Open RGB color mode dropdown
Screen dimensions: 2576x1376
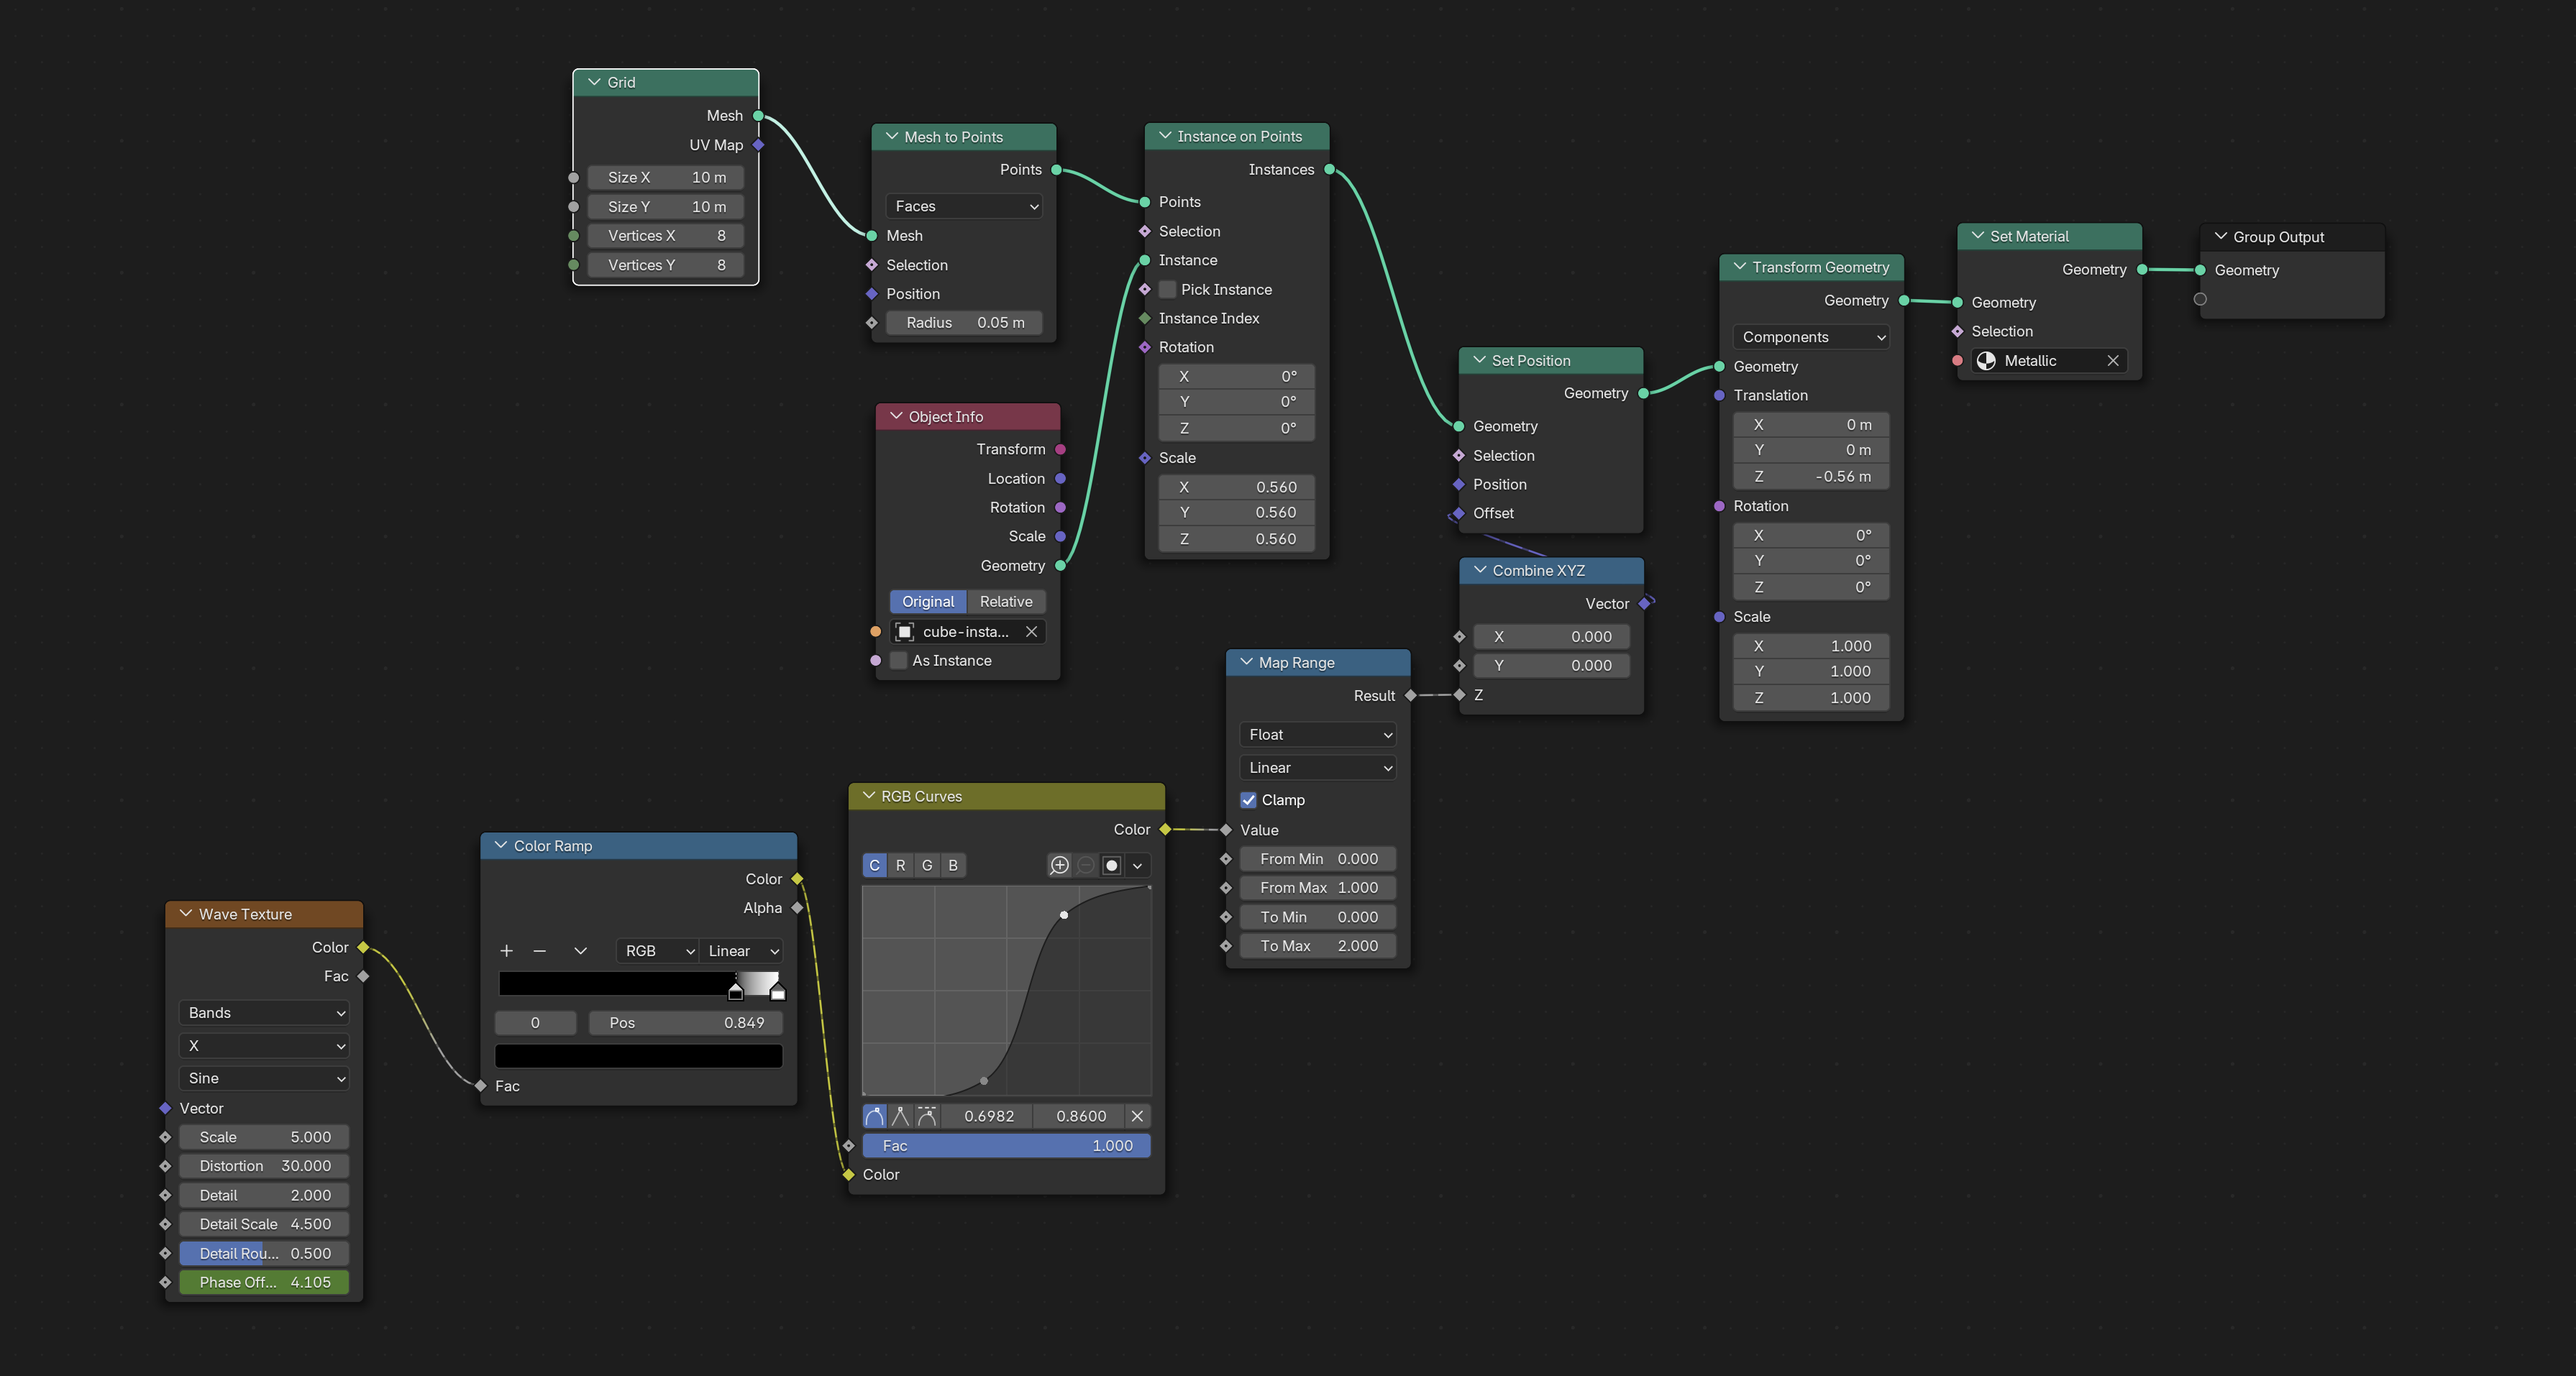tap(657, 951)
